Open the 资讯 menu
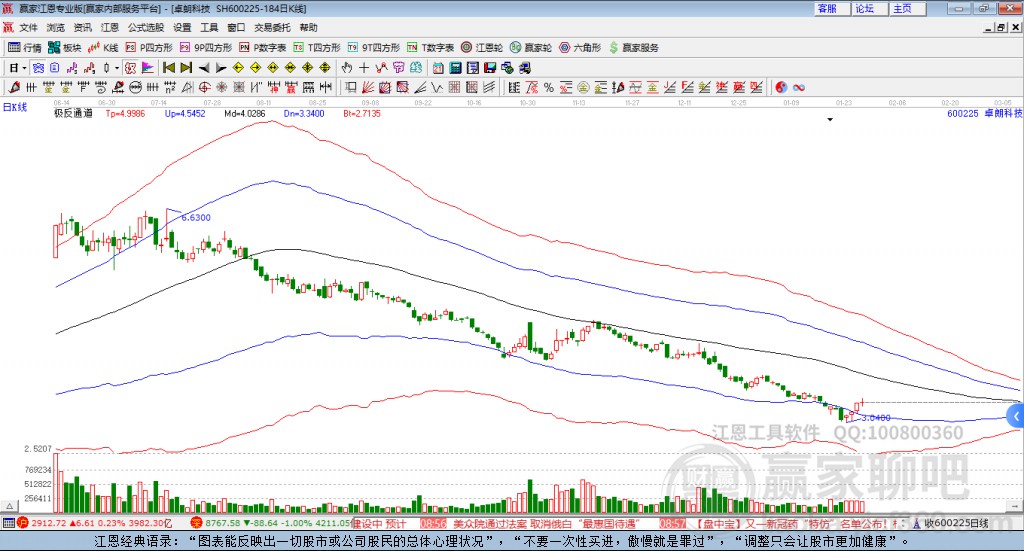 pos(82,27)
